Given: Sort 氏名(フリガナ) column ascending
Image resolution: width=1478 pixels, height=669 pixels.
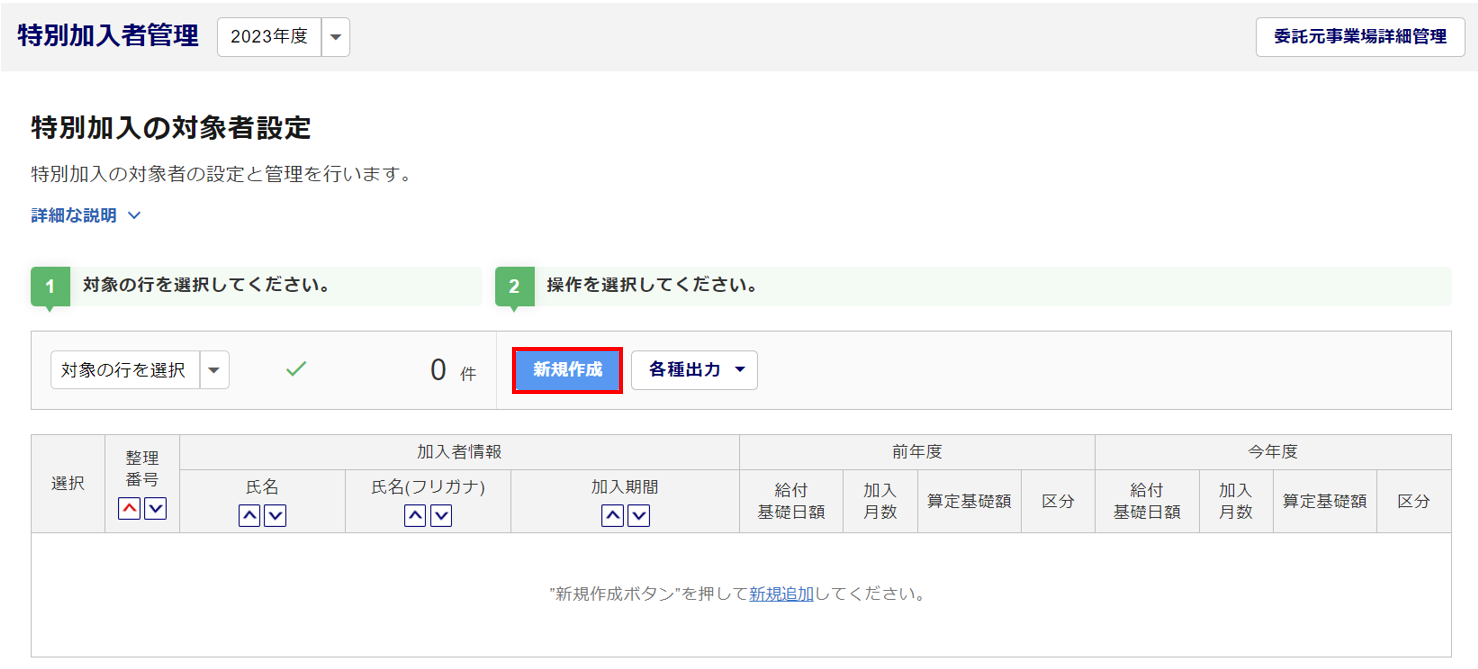Looking at the screenshot, I should (x=415, y=516).
